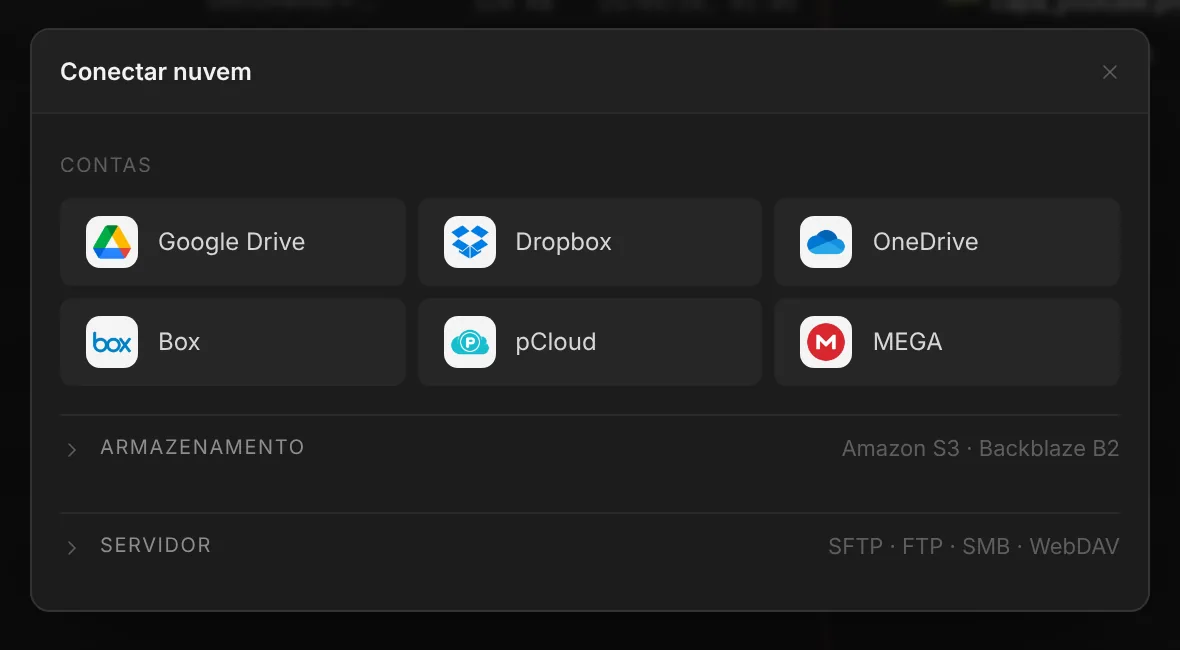Image resolution: width=1180 pixels, height=650 pixels.
Task: Choose Dropbox as cloud provider
Action: tap(590, 242)
